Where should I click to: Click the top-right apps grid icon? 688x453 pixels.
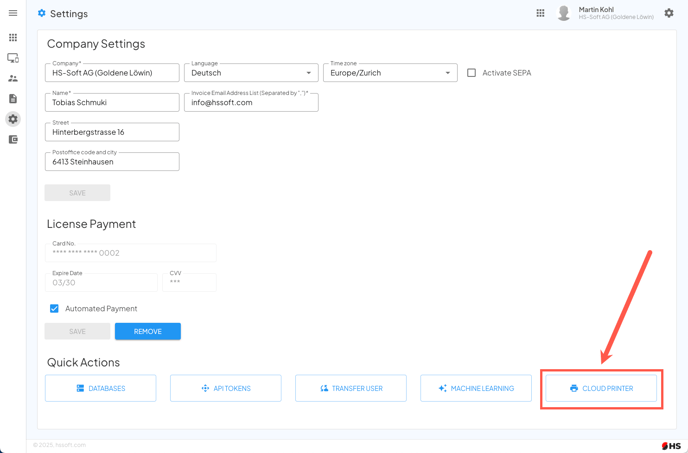coord(540,13)
